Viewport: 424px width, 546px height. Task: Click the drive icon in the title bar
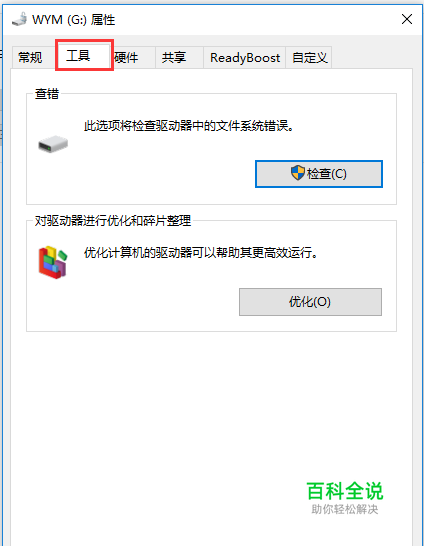tap(19, 19)
